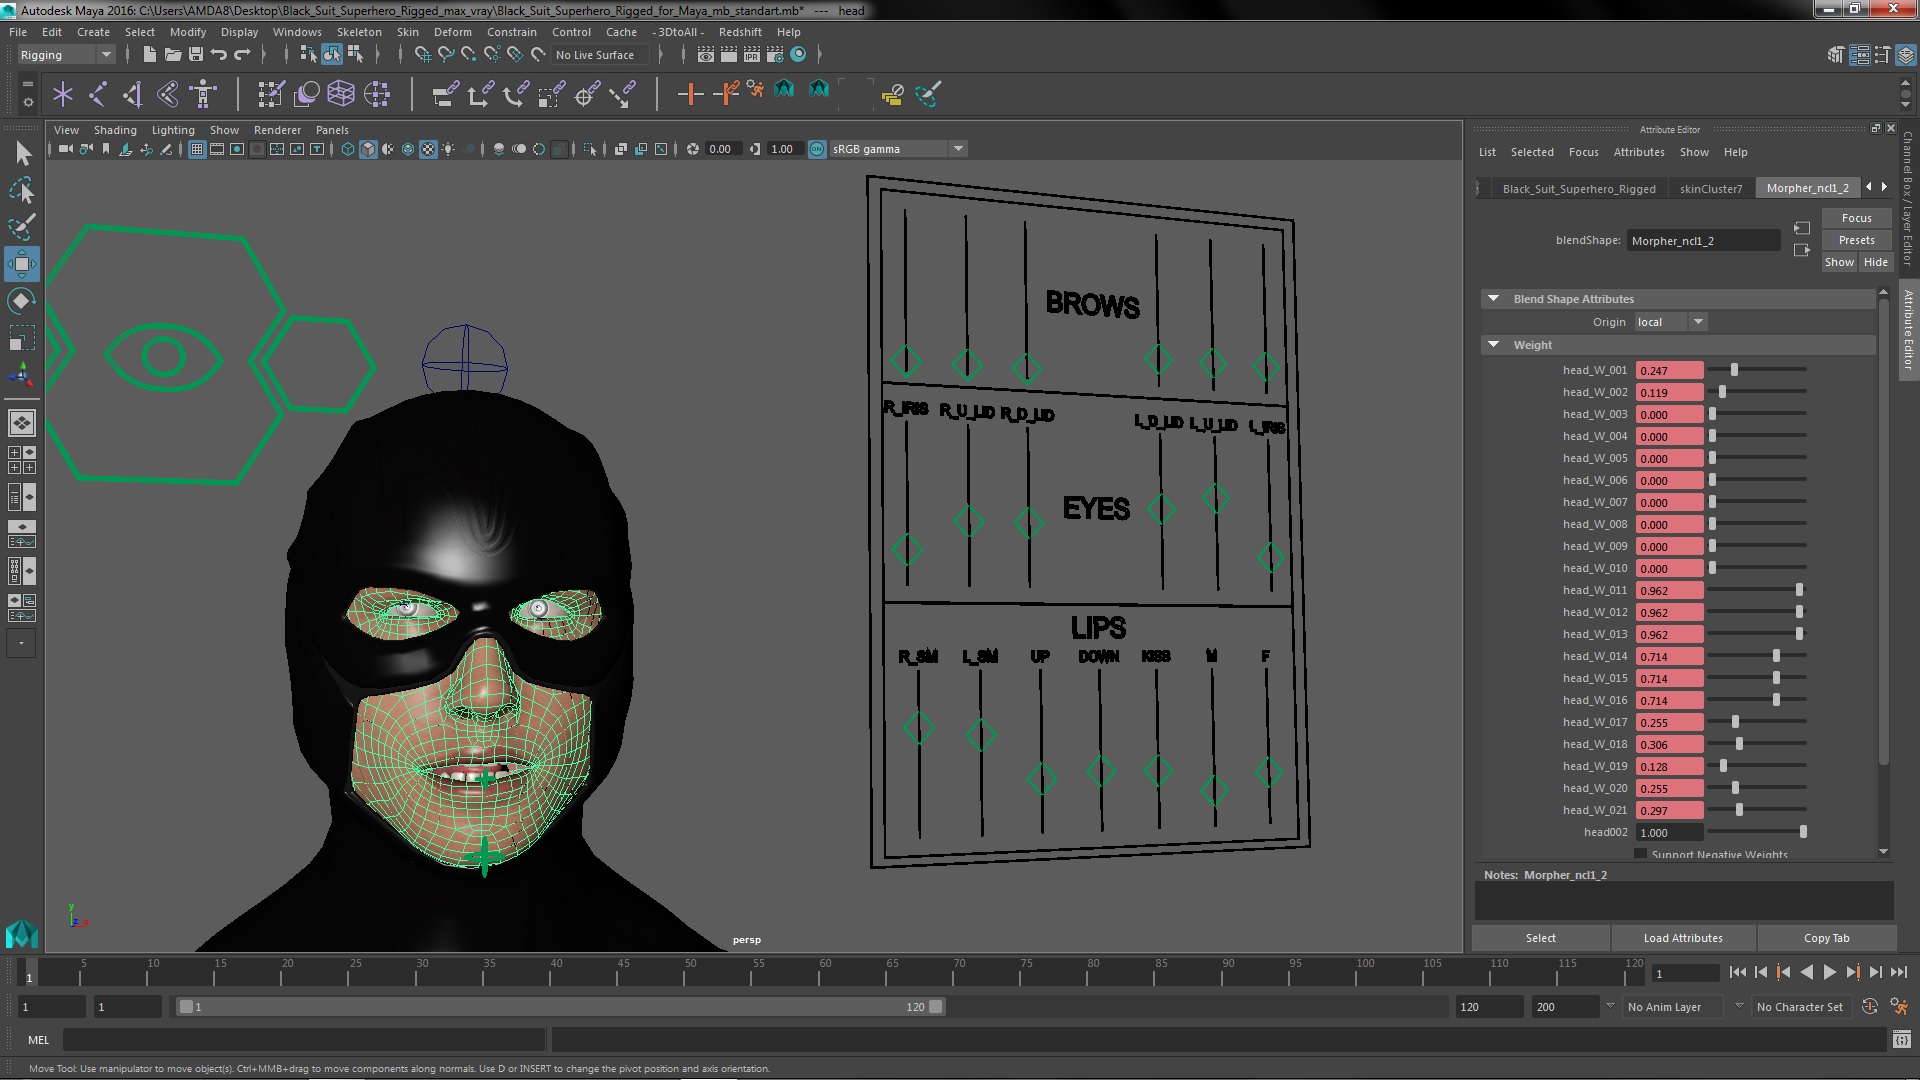The height and width of the screenshot is (1080, 1920).
Task: Activate the Paint Selection tool in toolbox
Action: (22, 227)
